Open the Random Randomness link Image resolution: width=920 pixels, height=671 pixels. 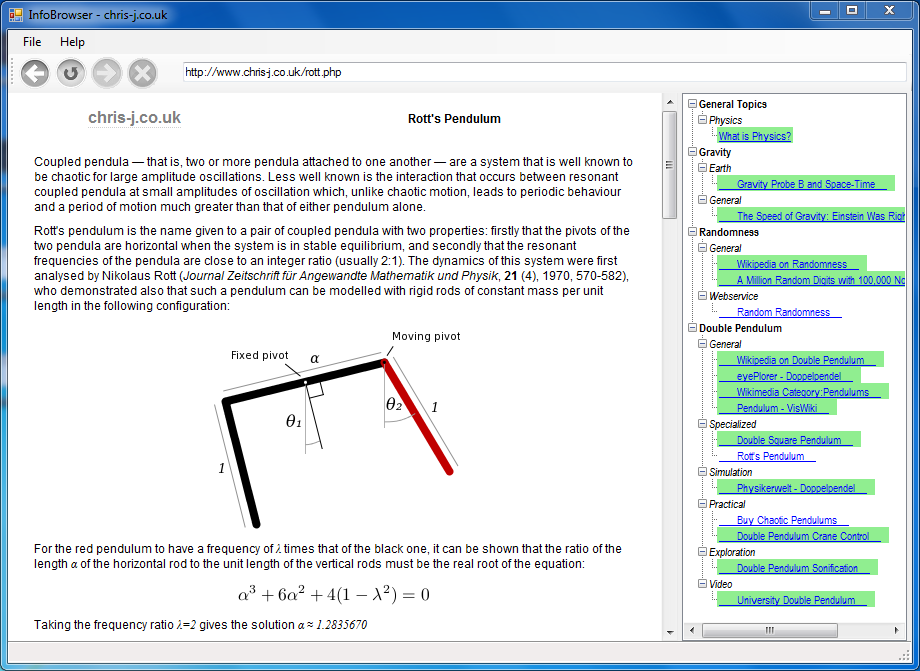(783, 312)
